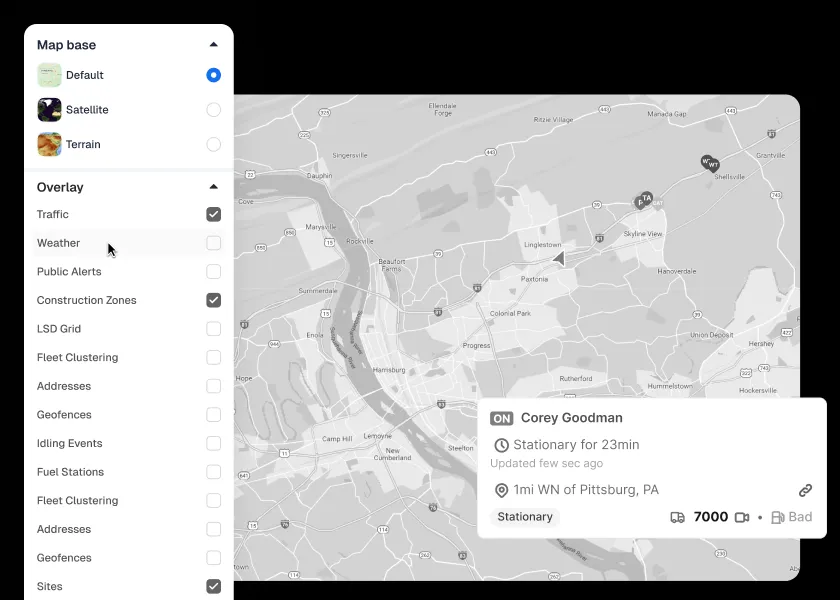840x600 pixels.
Task: Check Geofences box directly above Idling Events
Action: pos(213,415)
